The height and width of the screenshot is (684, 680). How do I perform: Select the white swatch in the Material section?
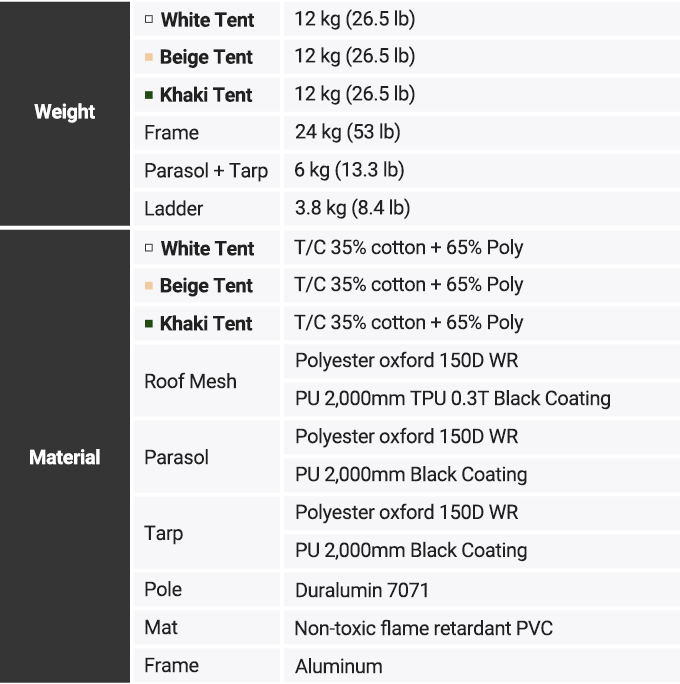[x=149, y=248]
